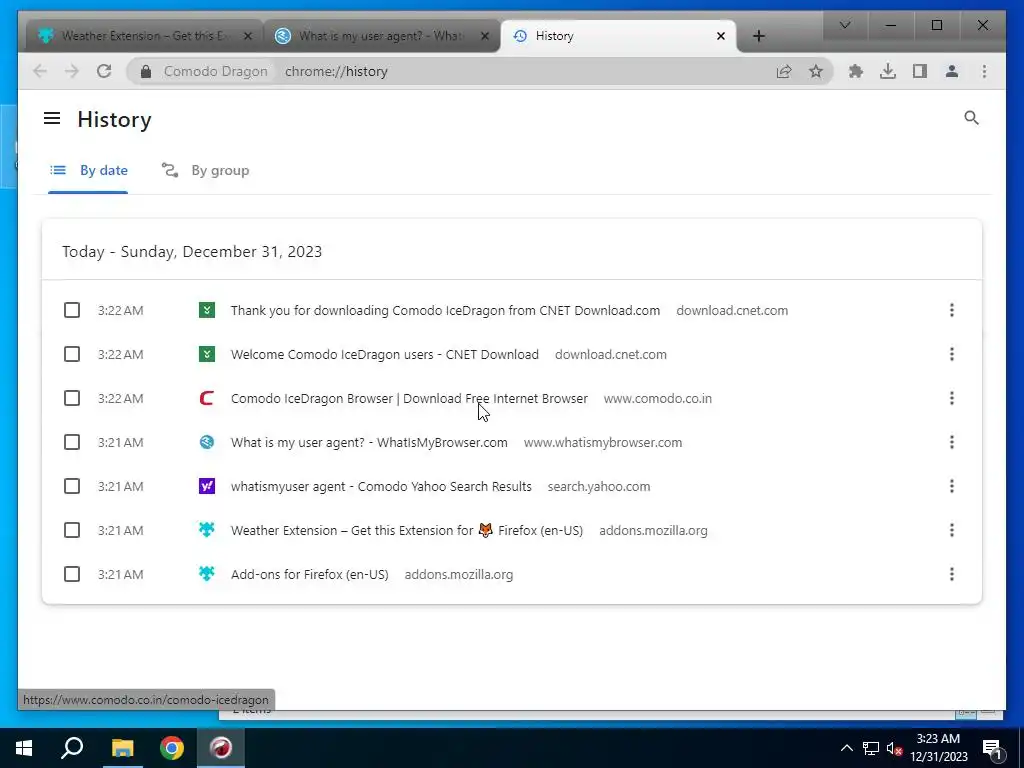This screenshot has width=1024, height=768.
Task: Open actions menu for 'Add-ons for Firefox' entry
Action: coord(952,574)
